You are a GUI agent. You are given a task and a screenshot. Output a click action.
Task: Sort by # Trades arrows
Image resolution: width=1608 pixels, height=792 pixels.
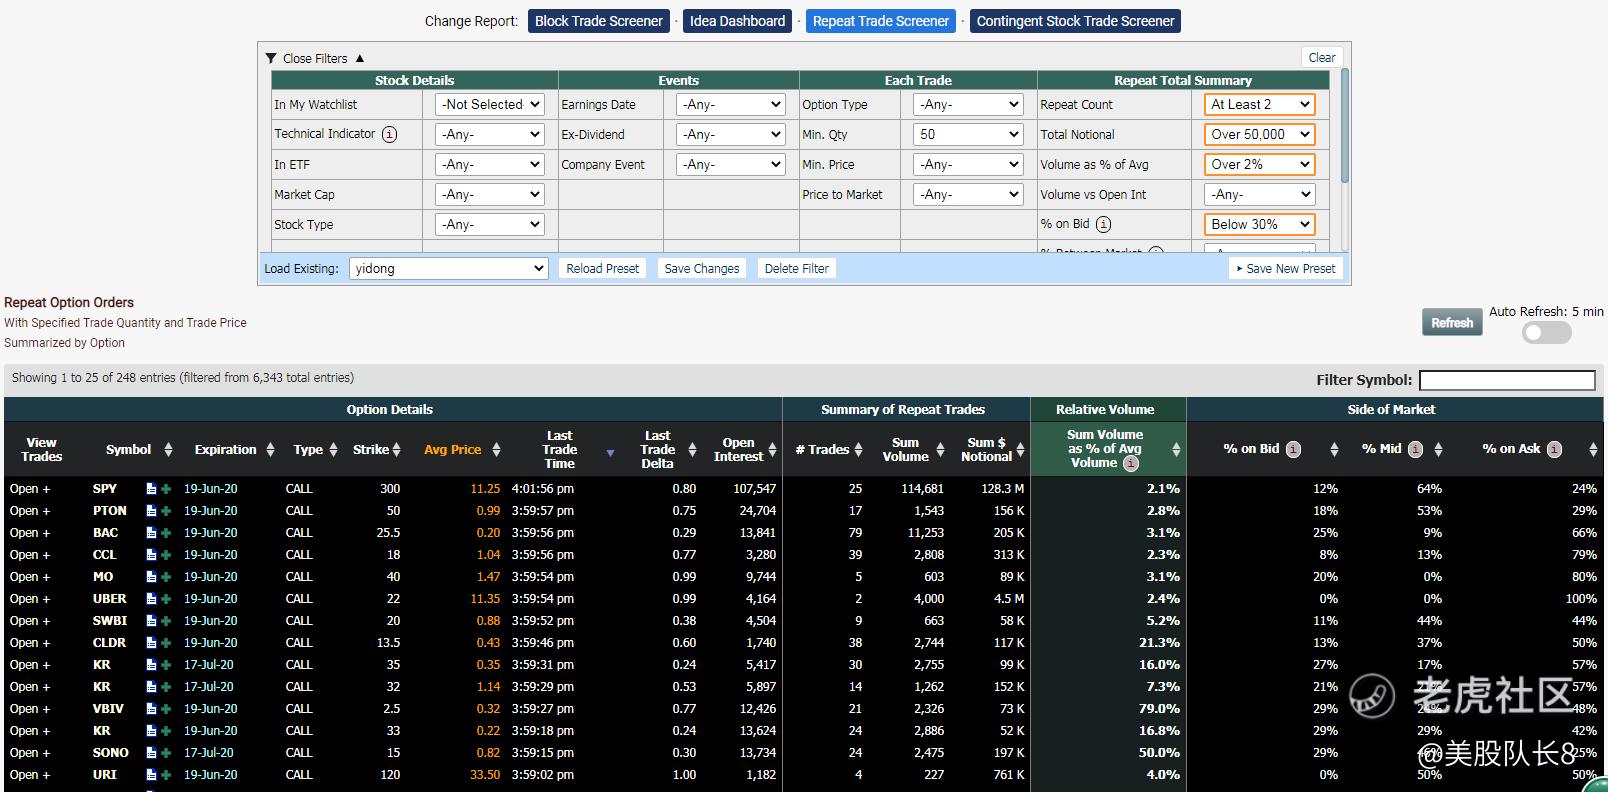859,450
